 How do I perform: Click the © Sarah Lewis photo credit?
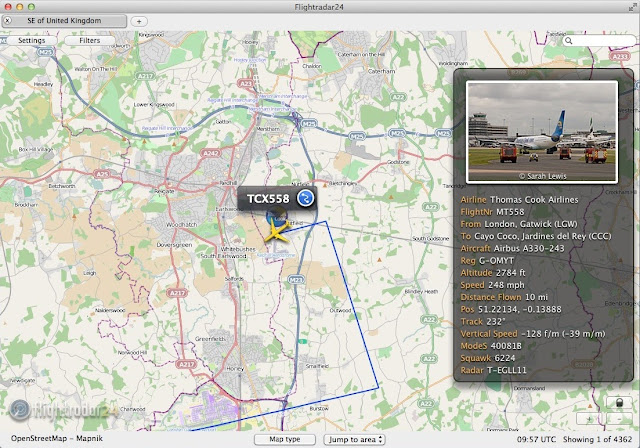pos(542,176)
